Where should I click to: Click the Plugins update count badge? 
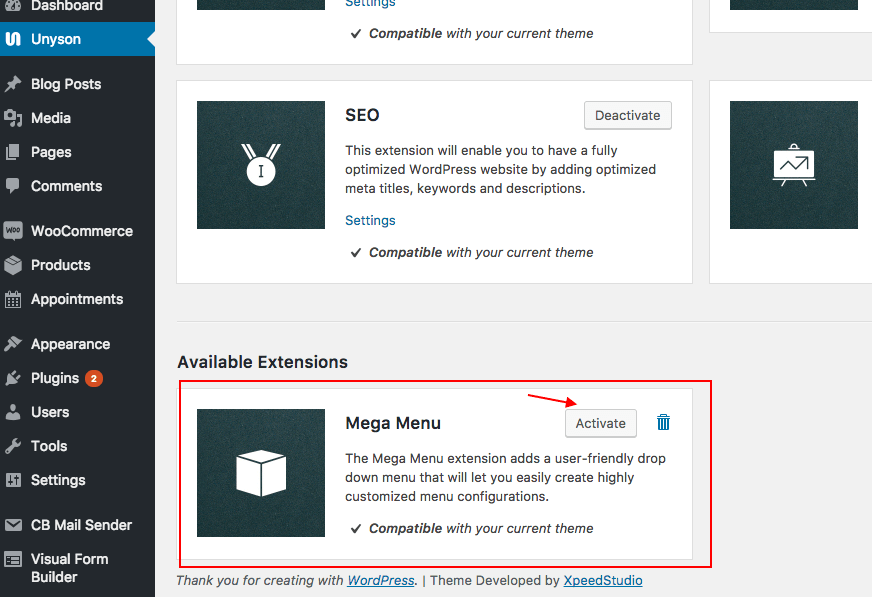click(x=94, y=379)
